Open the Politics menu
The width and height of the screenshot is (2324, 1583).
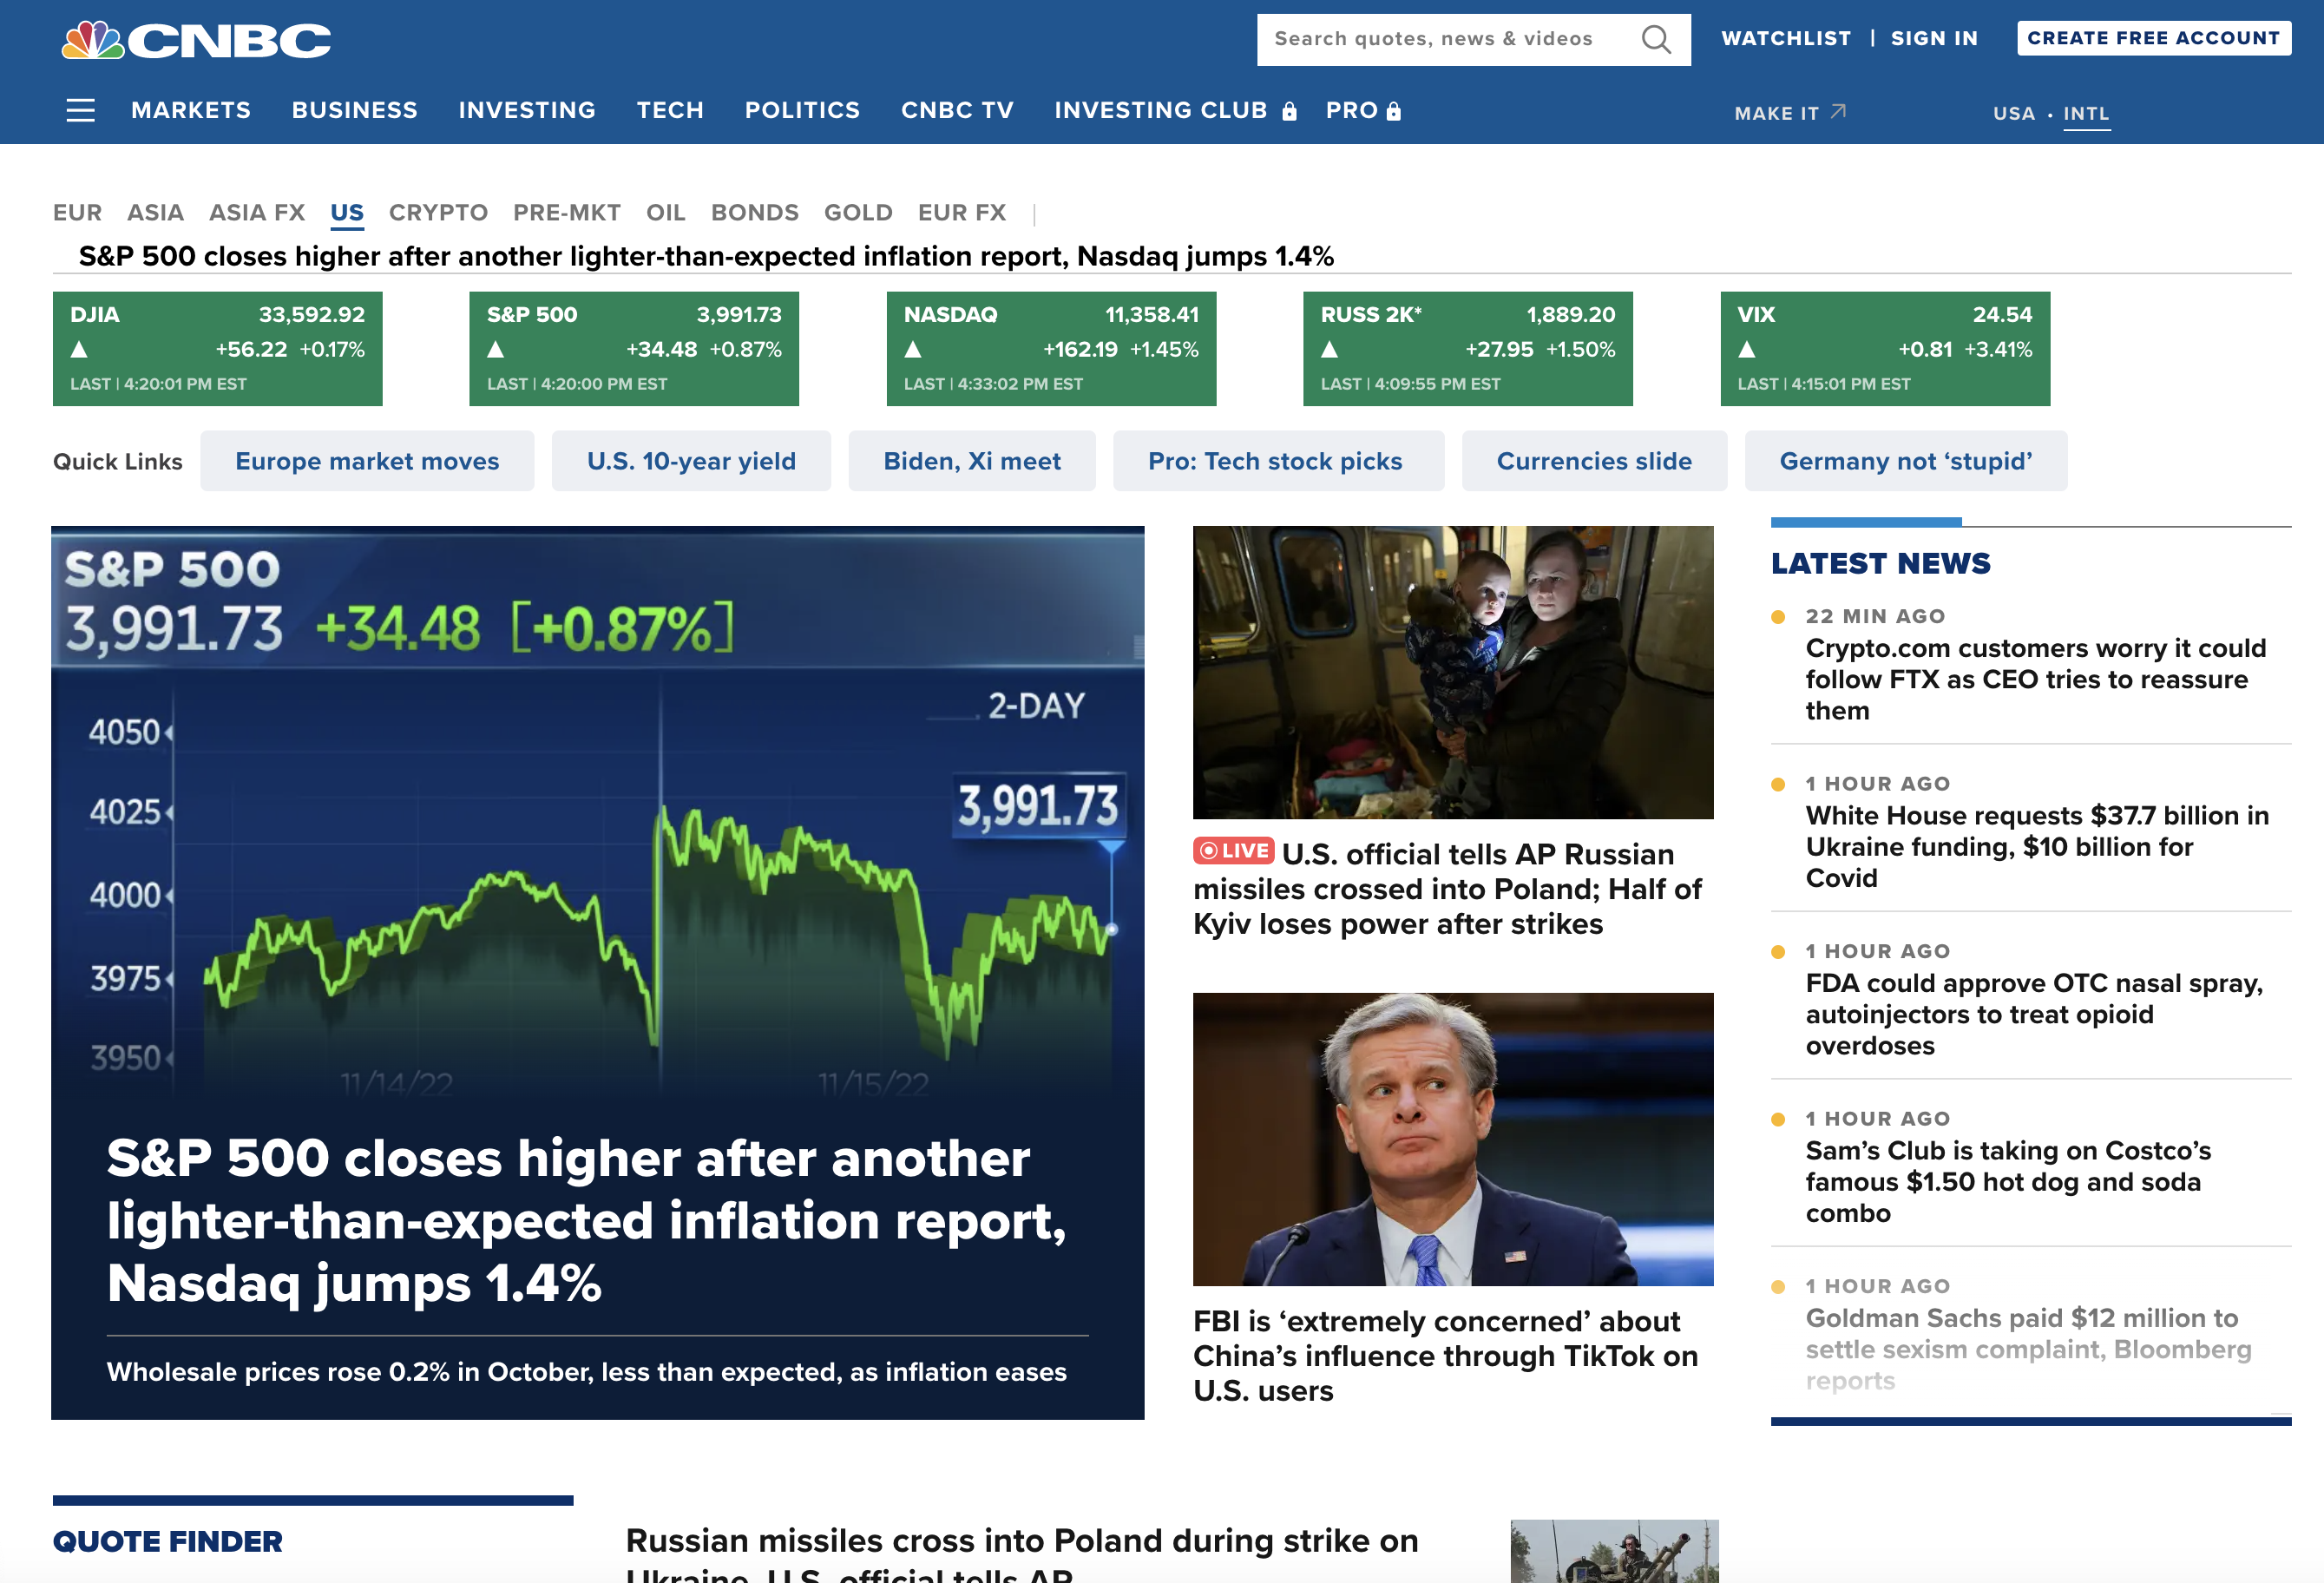pyautogui.click(x=802, y=110)
